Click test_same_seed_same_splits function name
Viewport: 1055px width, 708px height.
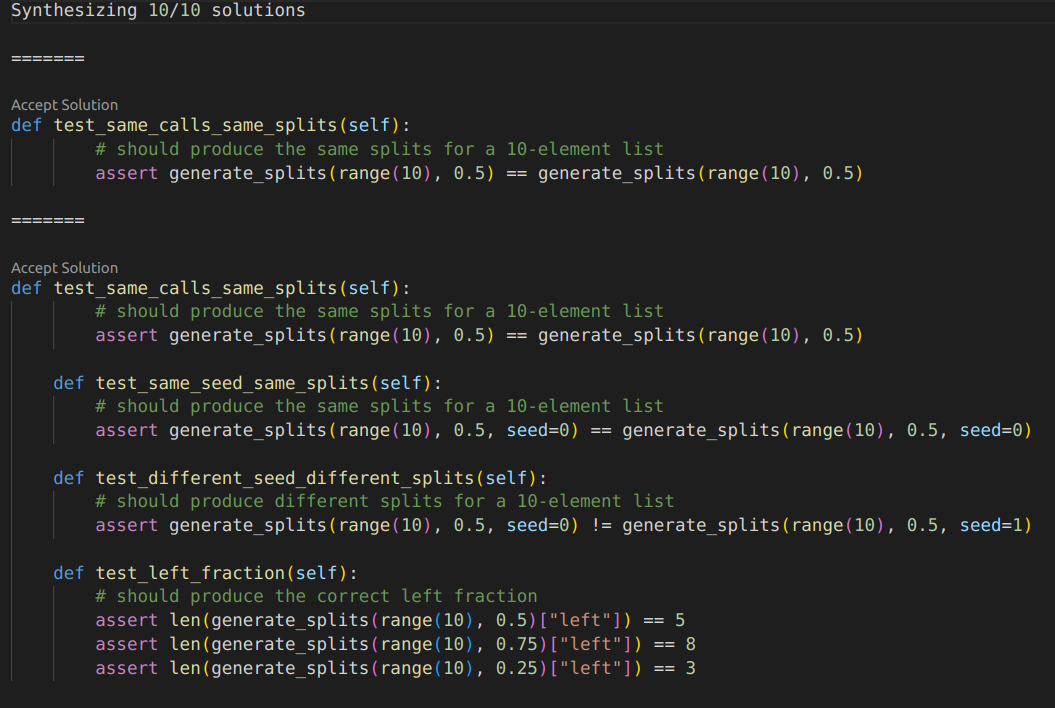(232, 383)
